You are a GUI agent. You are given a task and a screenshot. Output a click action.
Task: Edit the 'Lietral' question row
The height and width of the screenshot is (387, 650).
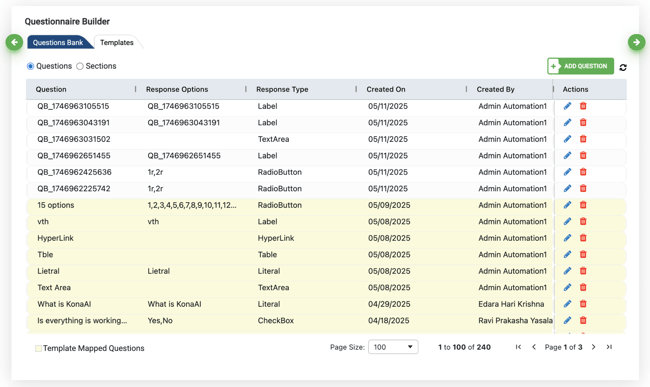click(568, 271)
